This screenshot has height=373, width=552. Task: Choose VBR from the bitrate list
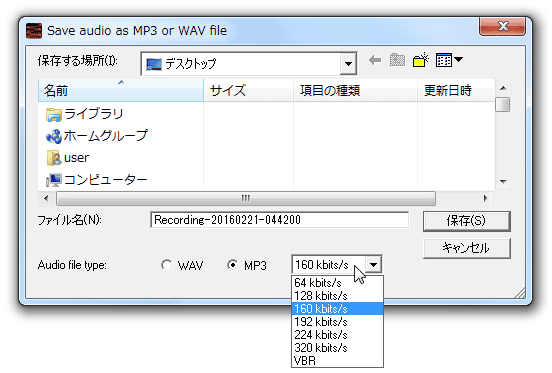point(337,361)
